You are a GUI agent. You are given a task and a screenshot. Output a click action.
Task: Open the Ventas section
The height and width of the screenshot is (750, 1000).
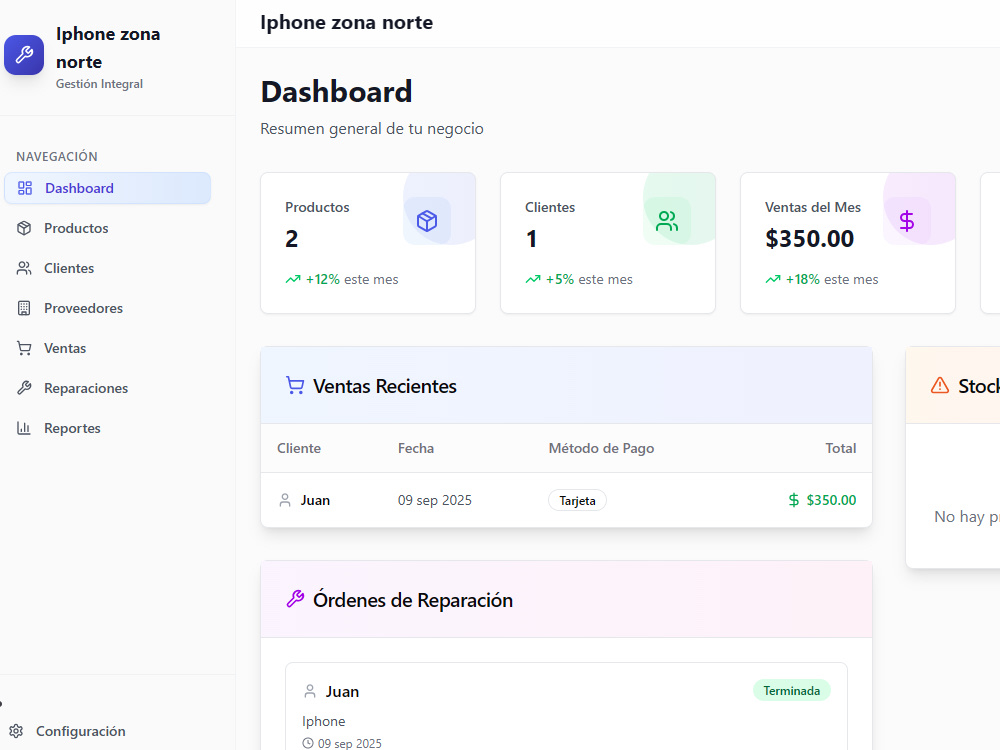click(108, 348)
